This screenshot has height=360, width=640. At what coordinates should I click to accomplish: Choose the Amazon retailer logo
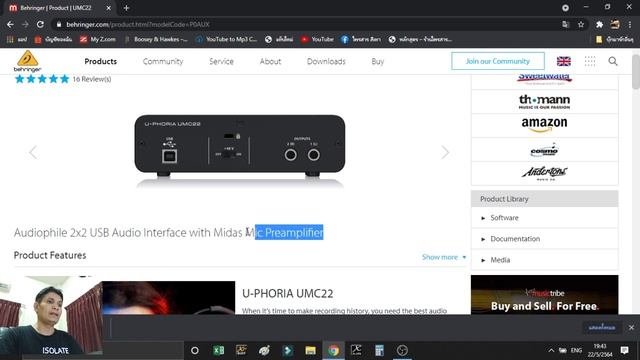click(544, 125)
